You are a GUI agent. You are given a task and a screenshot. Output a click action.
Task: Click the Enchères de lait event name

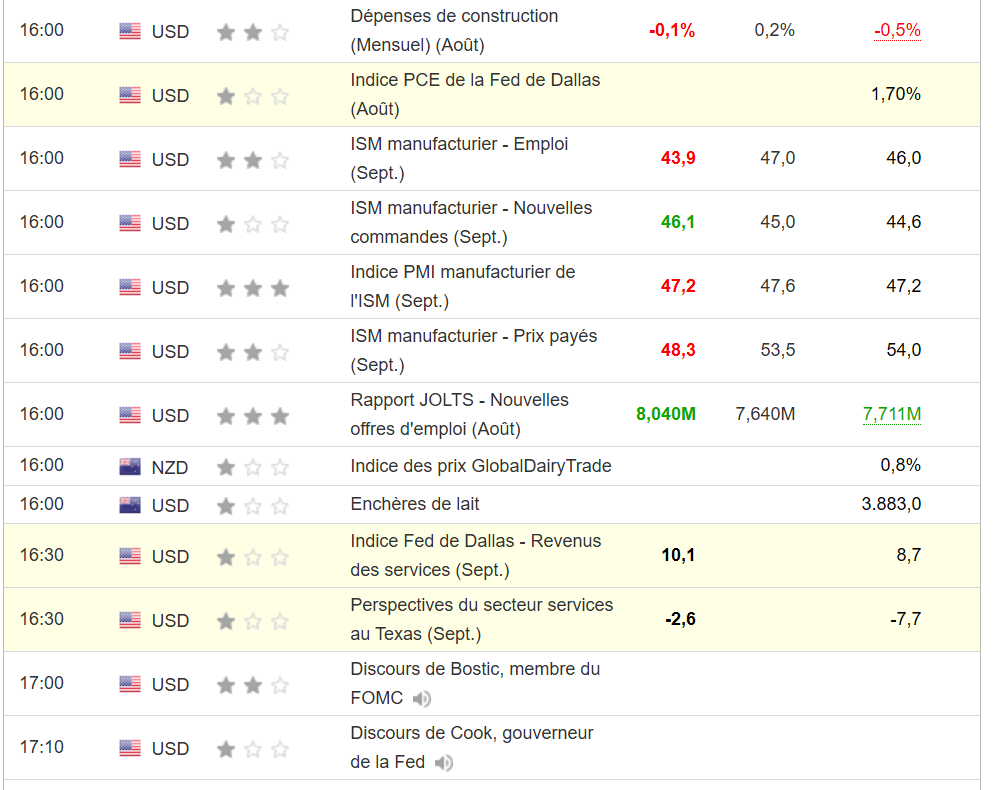(422, 504)
